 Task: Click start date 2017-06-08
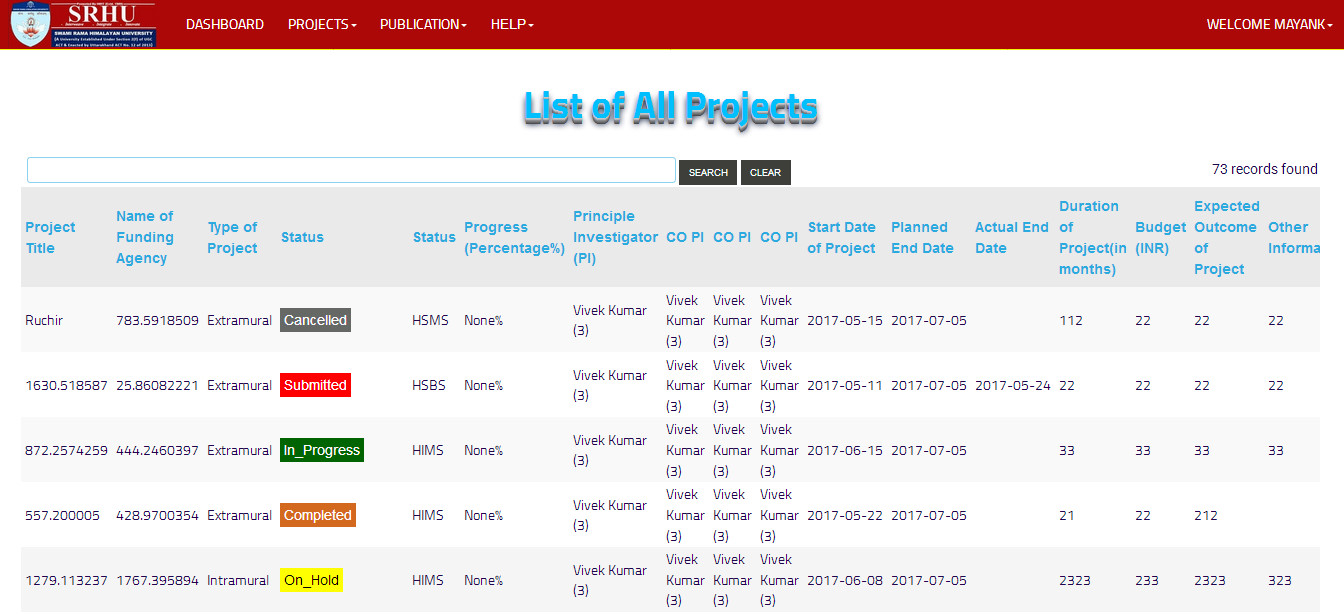pyautogui.click(x=845, y=580)
